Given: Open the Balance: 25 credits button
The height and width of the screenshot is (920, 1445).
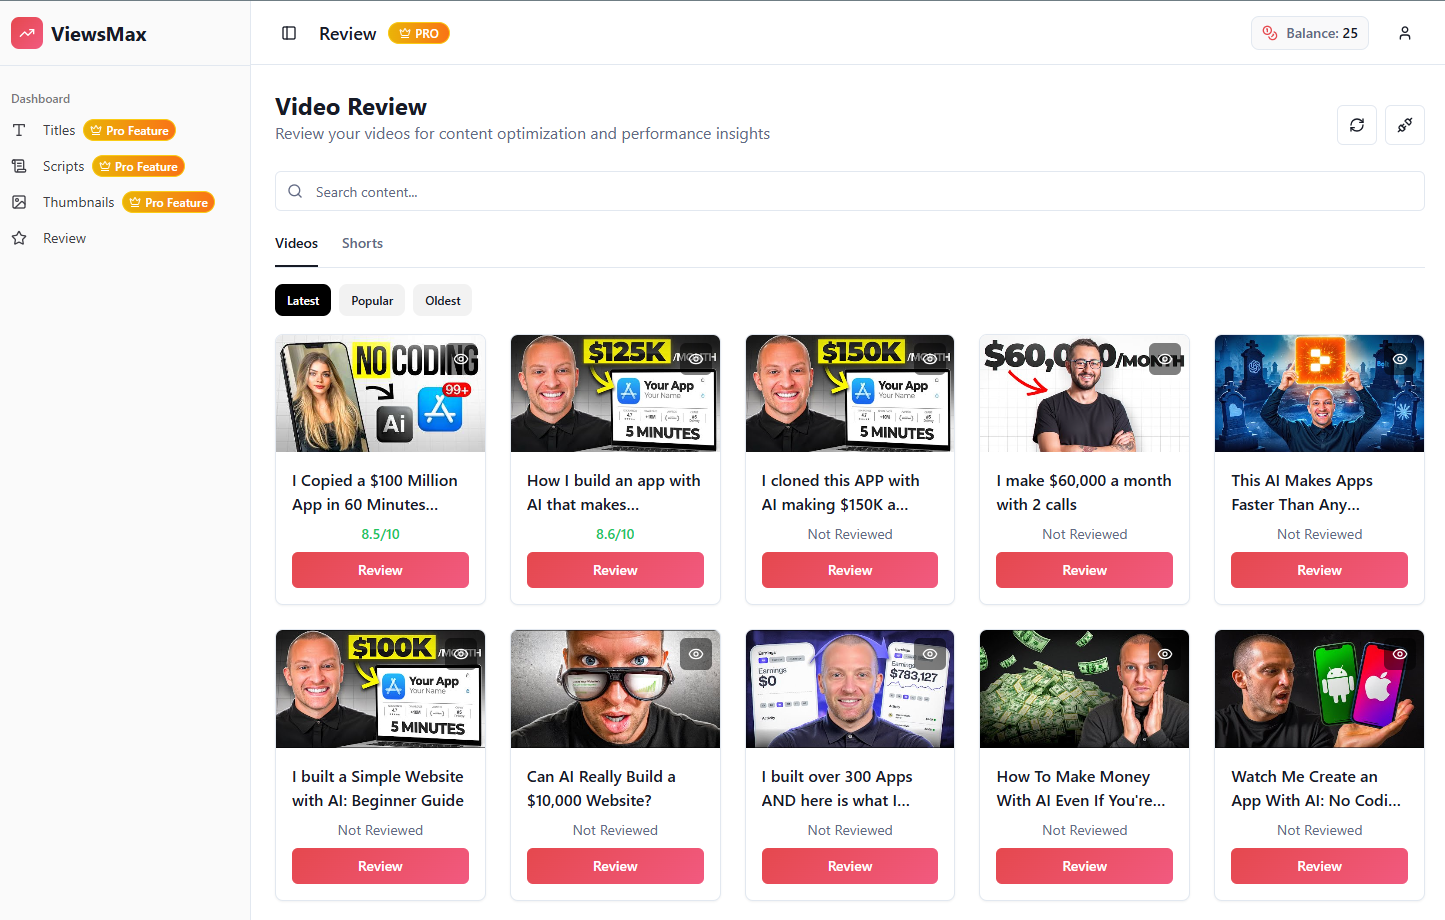Looking at the screenshot, I should click(x=1310, y=33).
